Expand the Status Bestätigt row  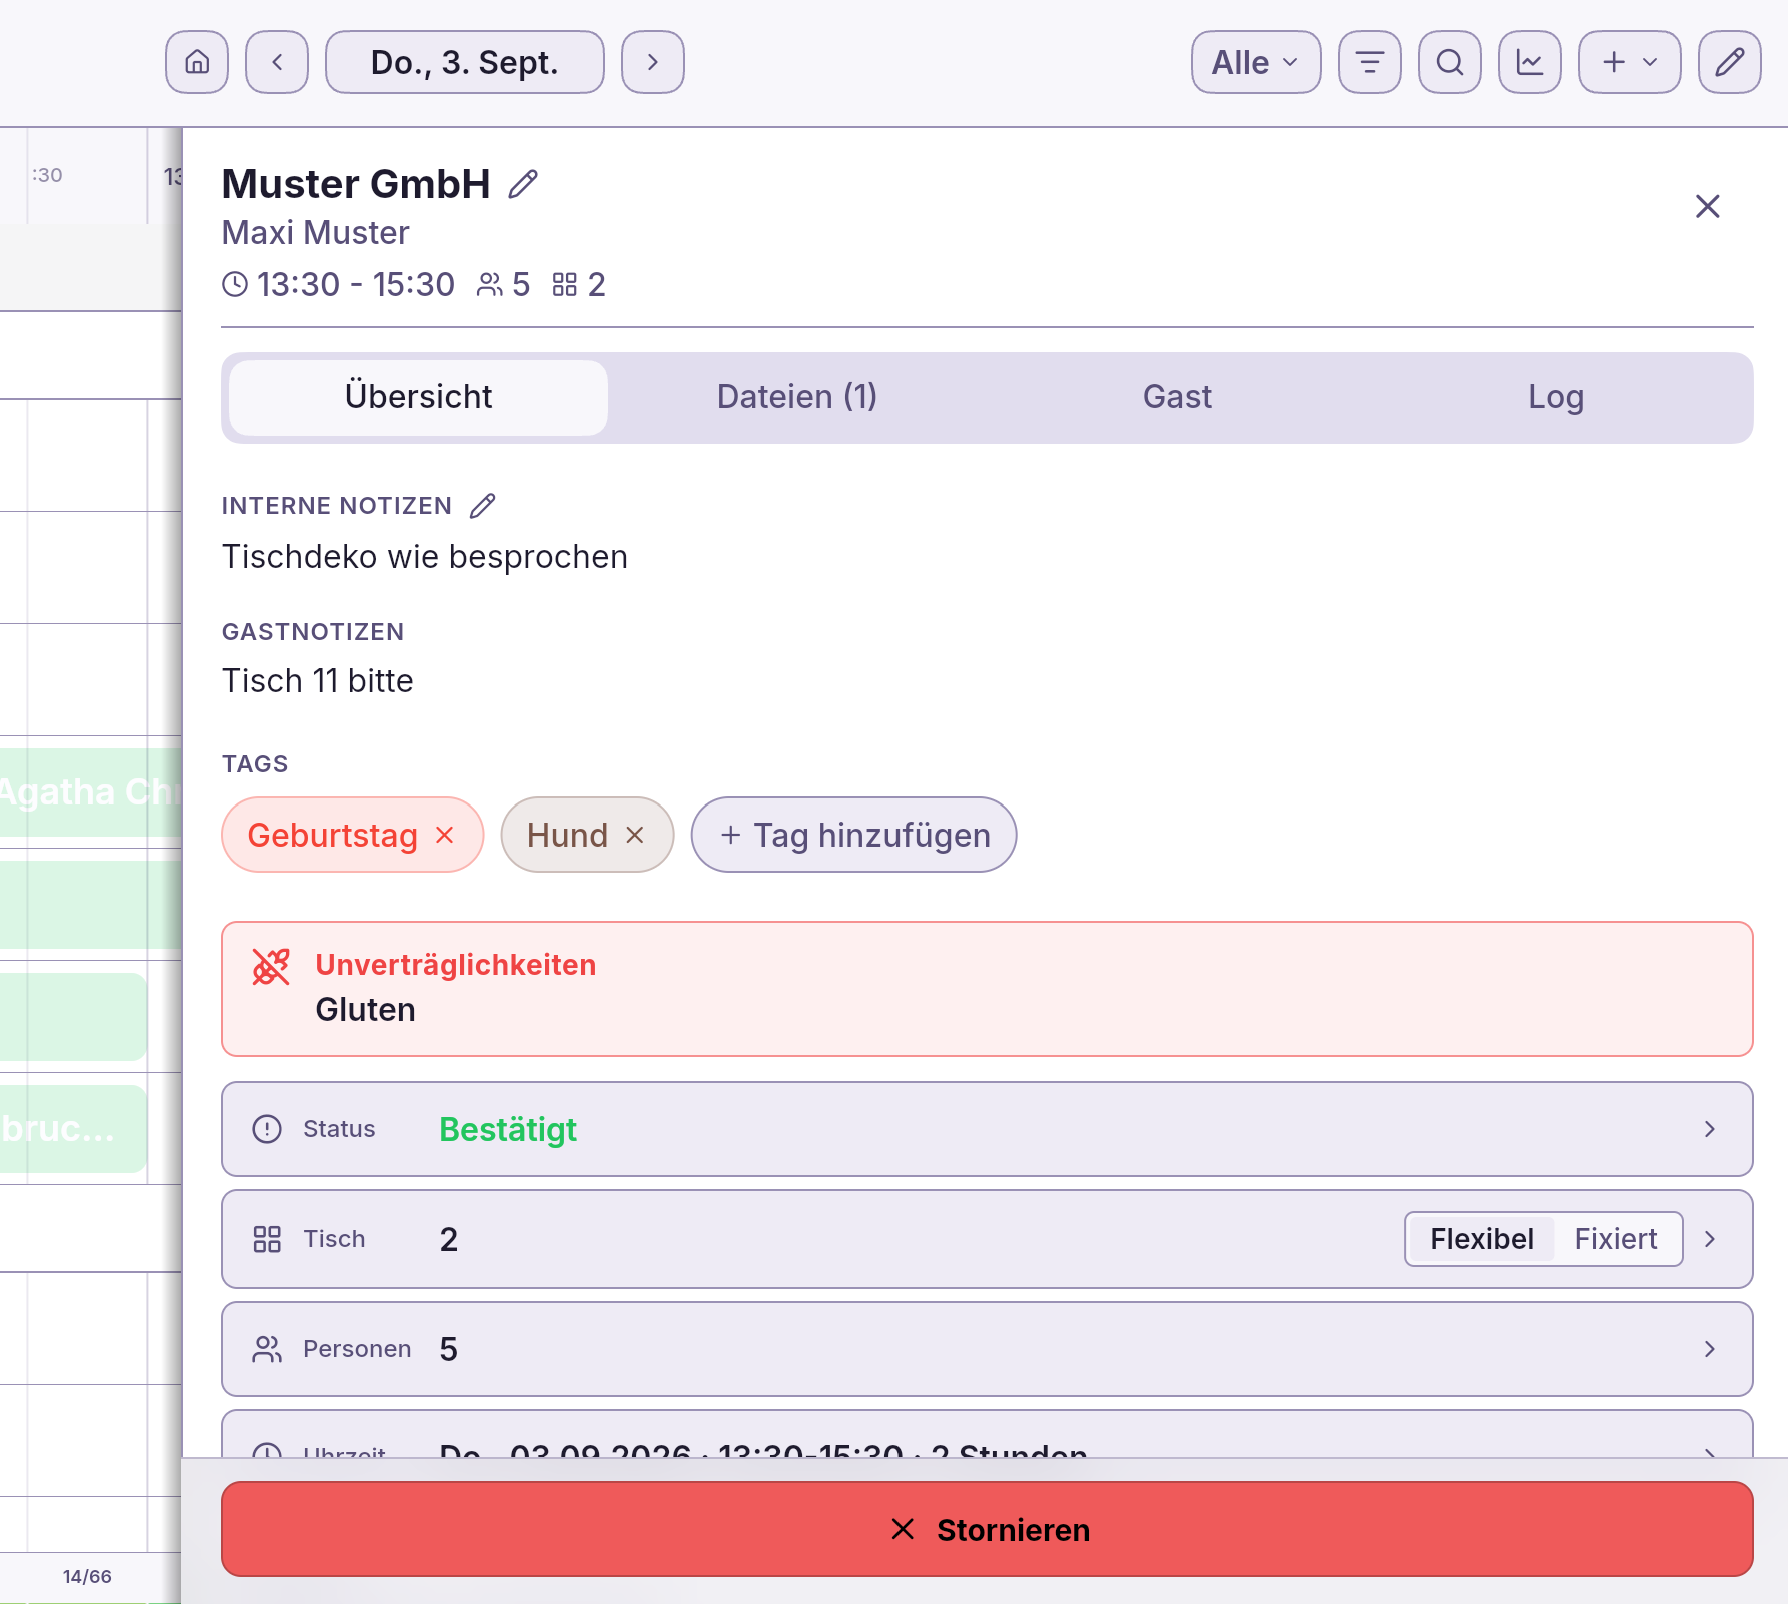point(987,1129)
